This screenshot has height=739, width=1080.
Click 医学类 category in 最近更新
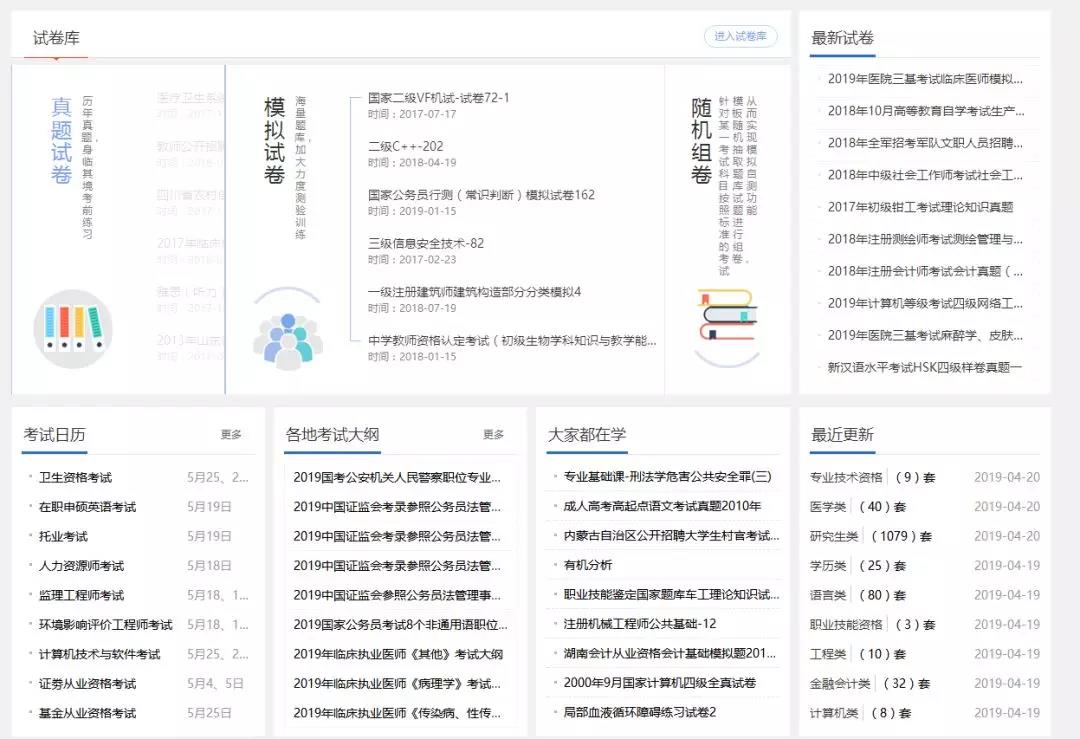click(828, 507)
